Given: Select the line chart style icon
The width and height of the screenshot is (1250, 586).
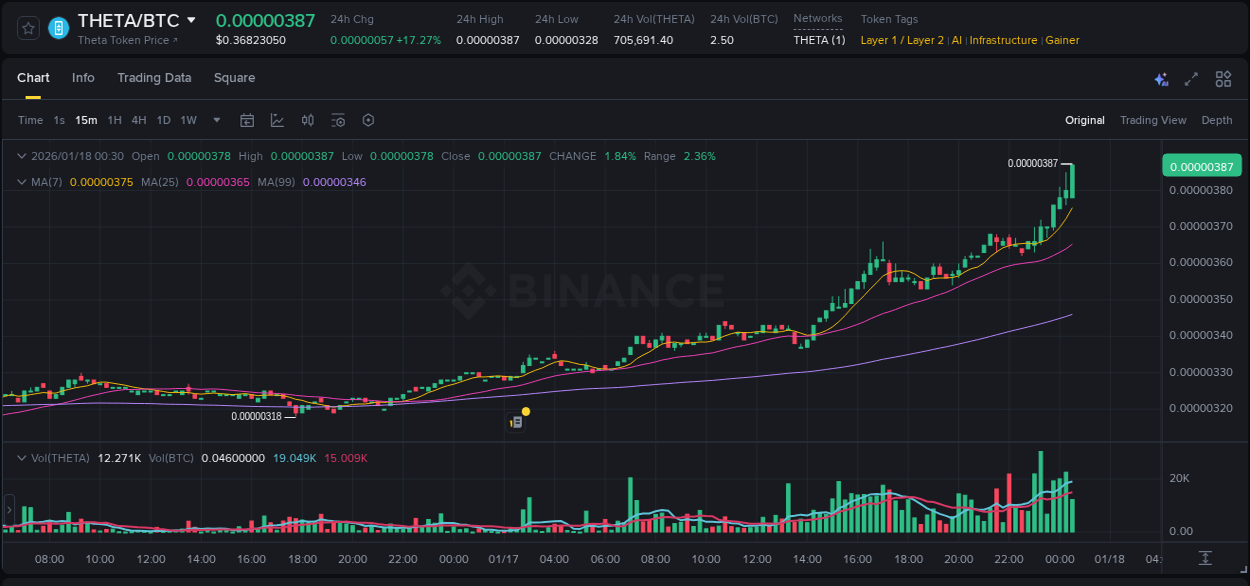Looking at the screenshot, I should pos(278,120).
